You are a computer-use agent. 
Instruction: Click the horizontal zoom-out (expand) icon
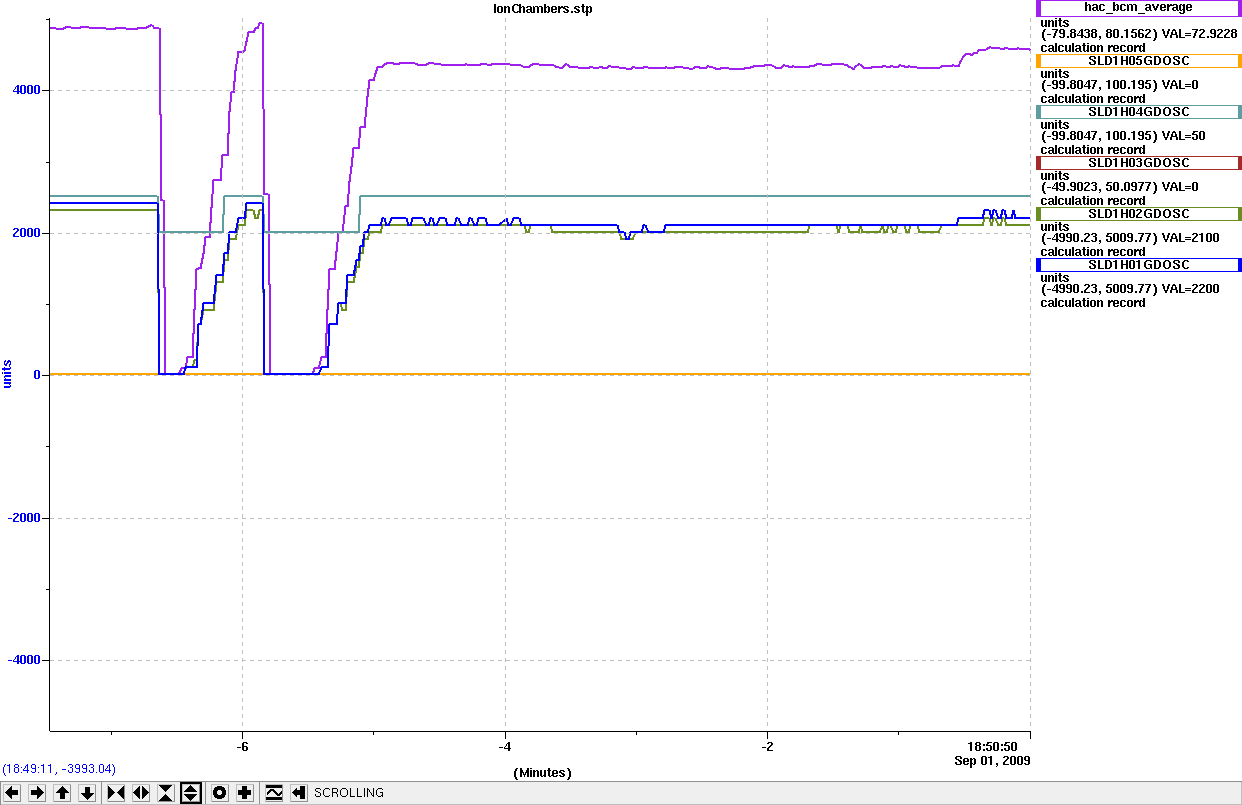141,793
